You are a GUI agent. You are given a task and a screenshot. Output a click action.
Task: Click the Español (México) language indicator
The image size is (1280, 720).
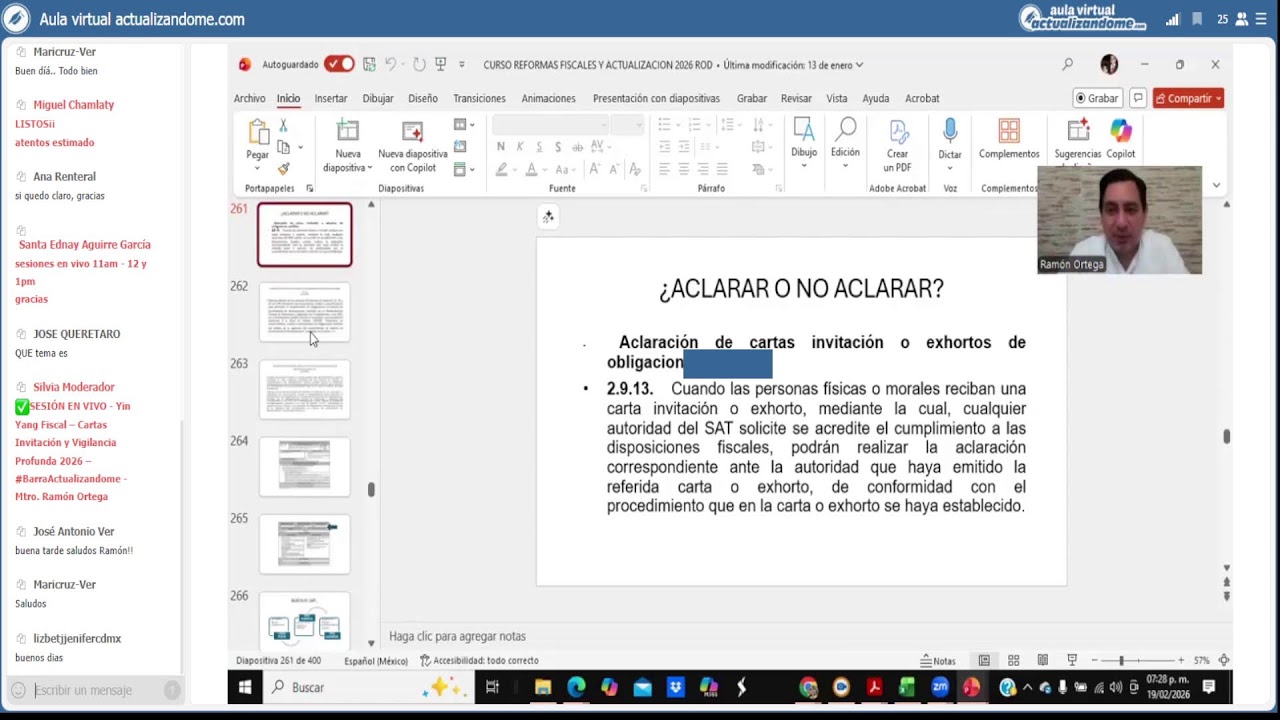(376, 660)
